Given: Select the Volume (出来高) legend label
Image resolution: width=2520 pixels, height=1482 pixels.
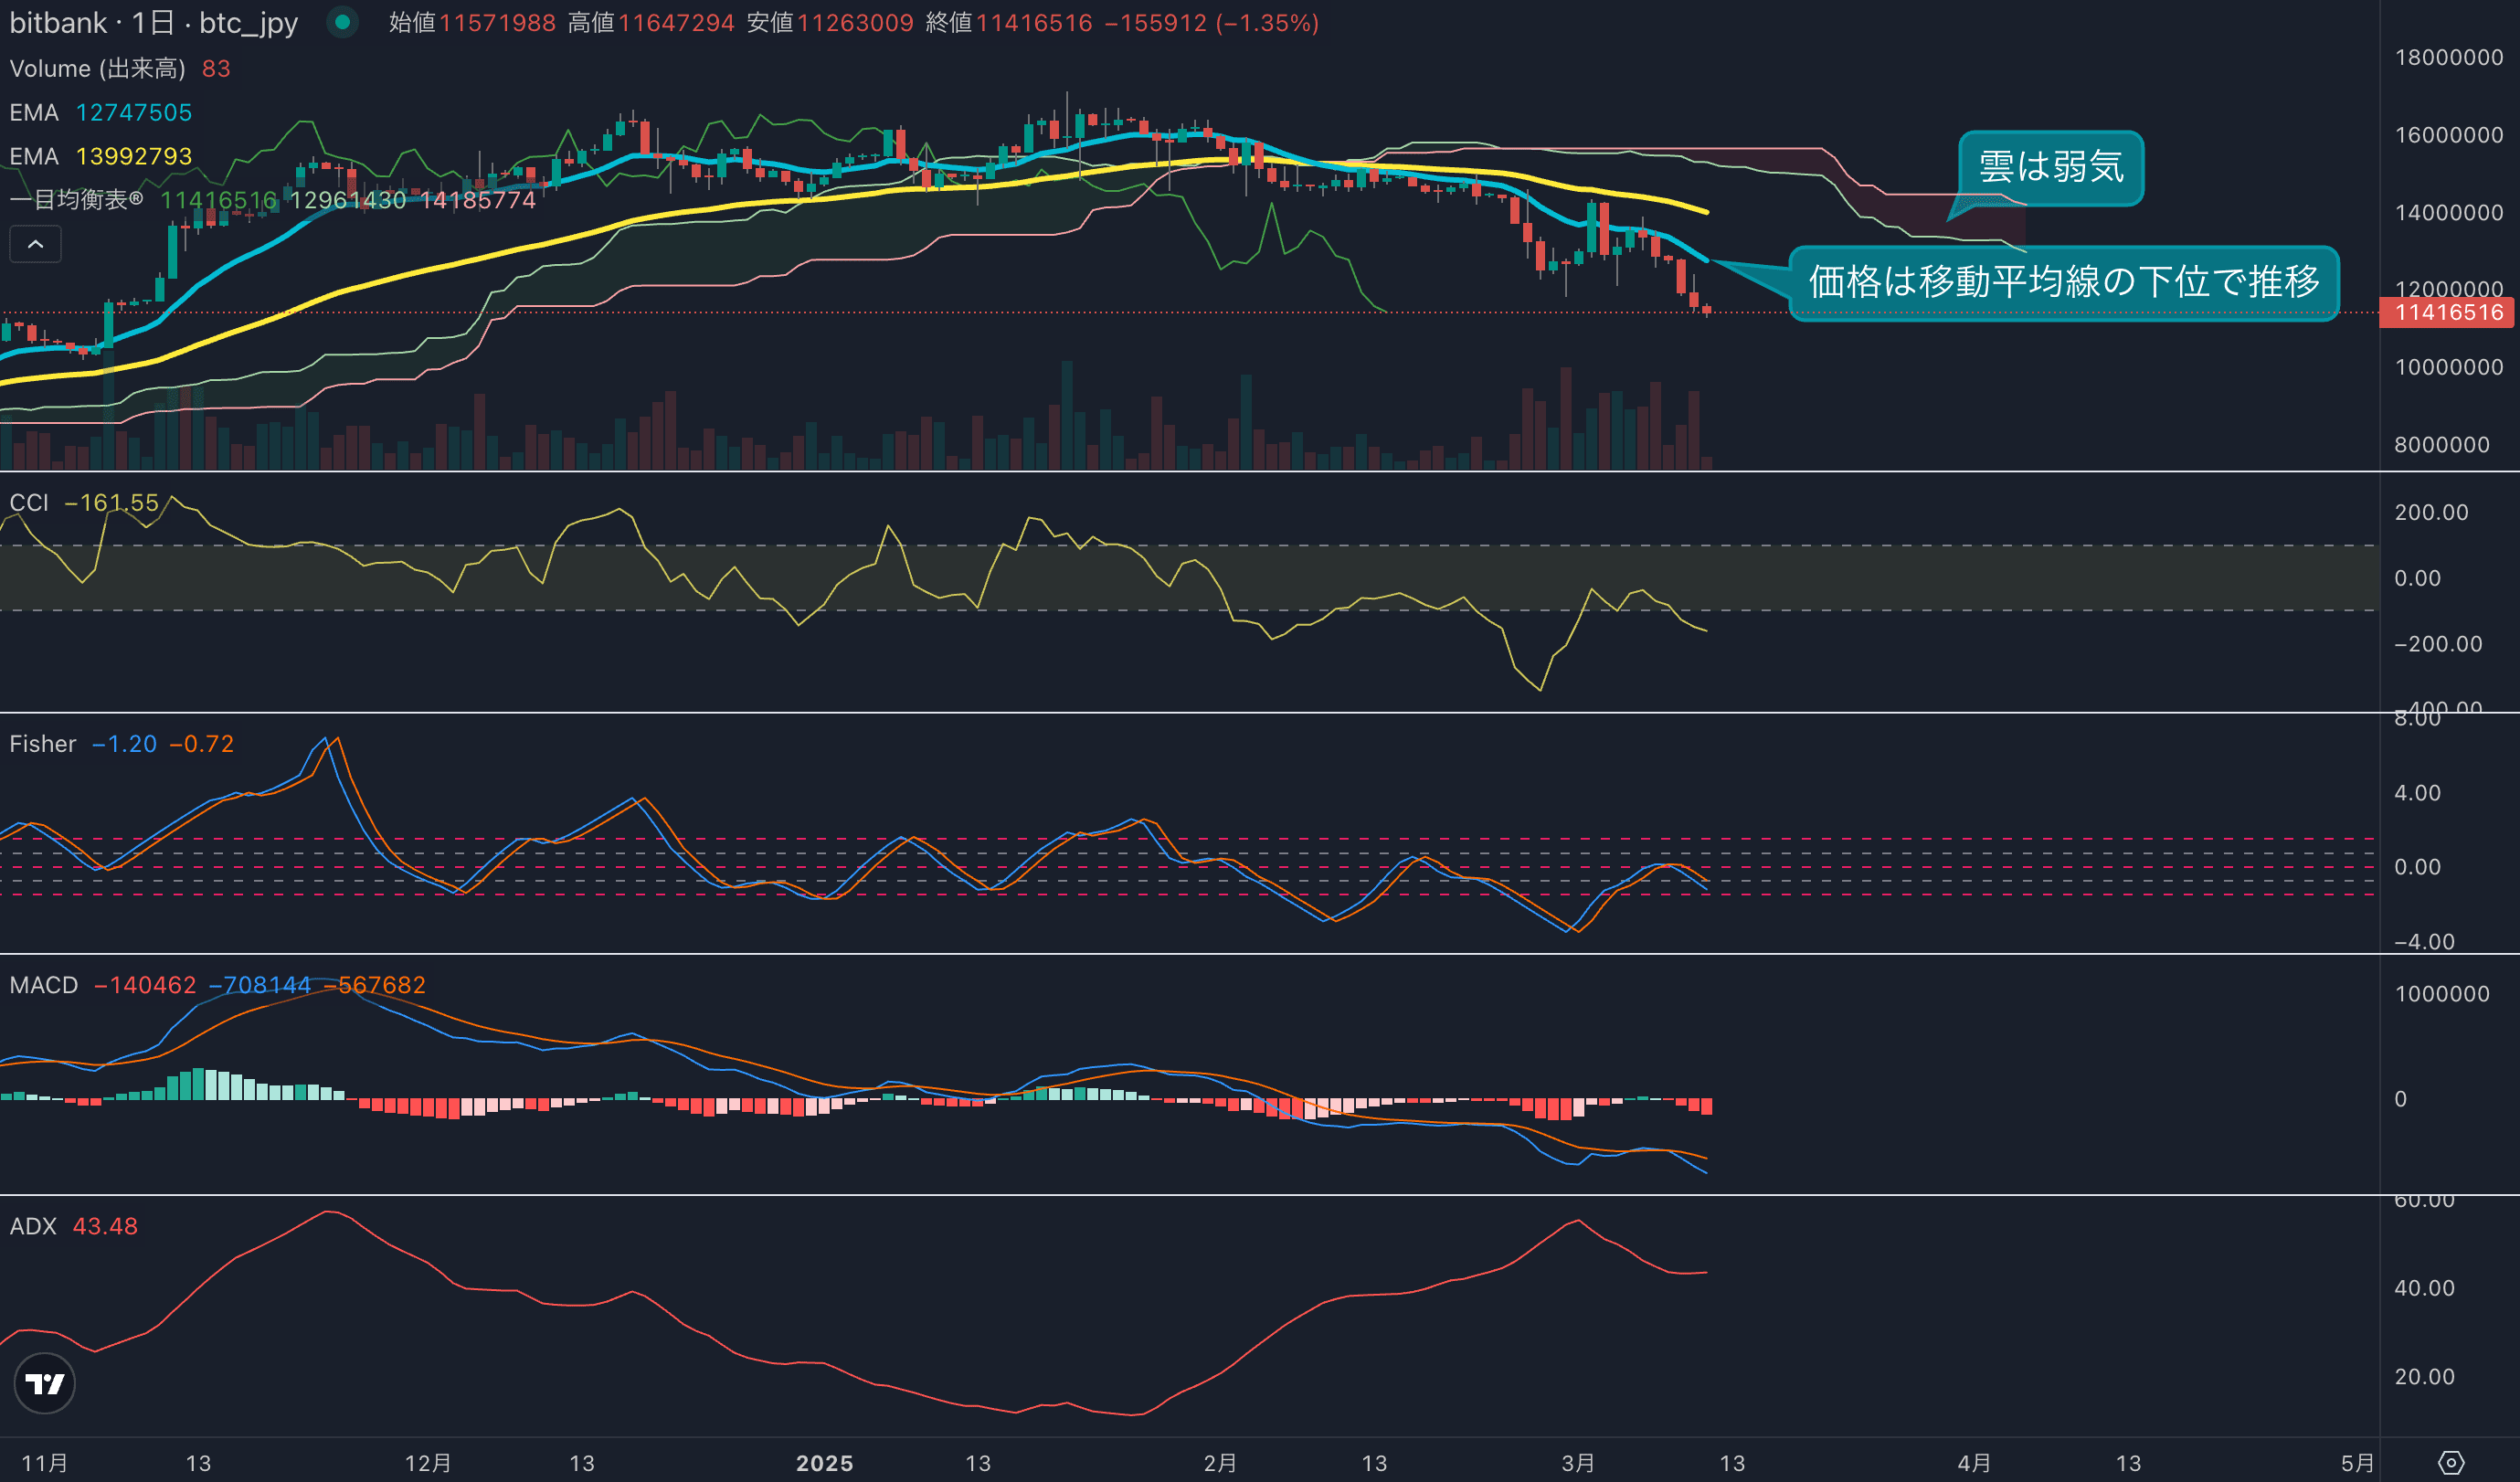Looking at the screenshot, I should pos(97,68).
